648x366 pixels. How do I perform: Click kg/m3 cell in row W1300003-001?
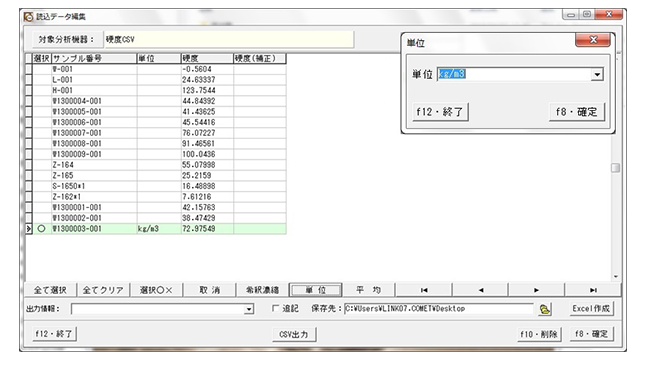(159, 228)
